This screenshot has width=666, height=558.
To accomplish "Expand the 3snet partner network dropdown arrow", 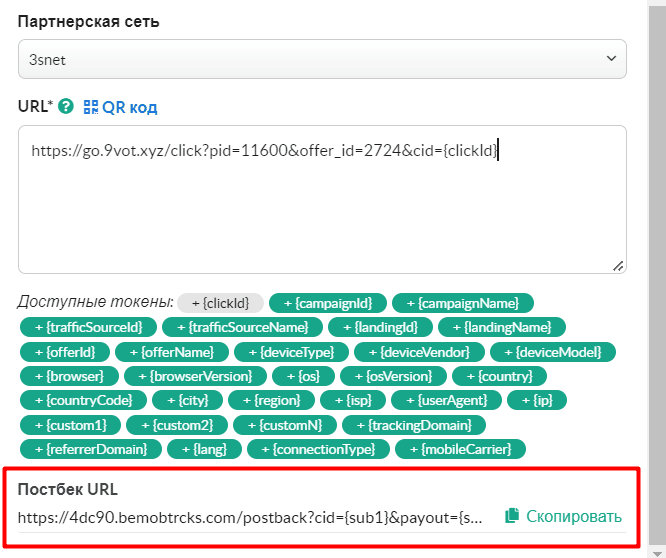I will 611,59.
